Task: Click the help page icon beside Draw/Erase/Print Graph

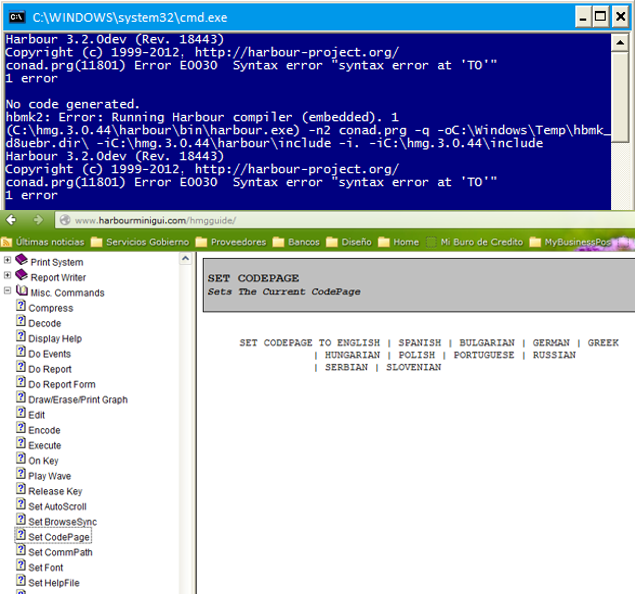Action: [x=21, y=397]
